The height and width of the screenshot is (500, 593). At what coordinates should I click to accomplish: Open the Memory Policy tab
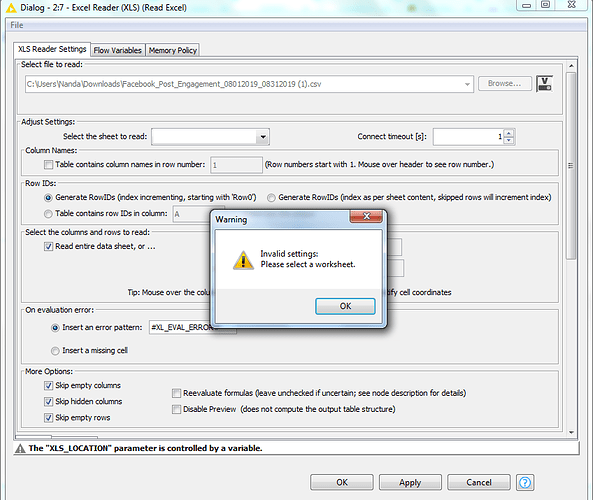173,50
